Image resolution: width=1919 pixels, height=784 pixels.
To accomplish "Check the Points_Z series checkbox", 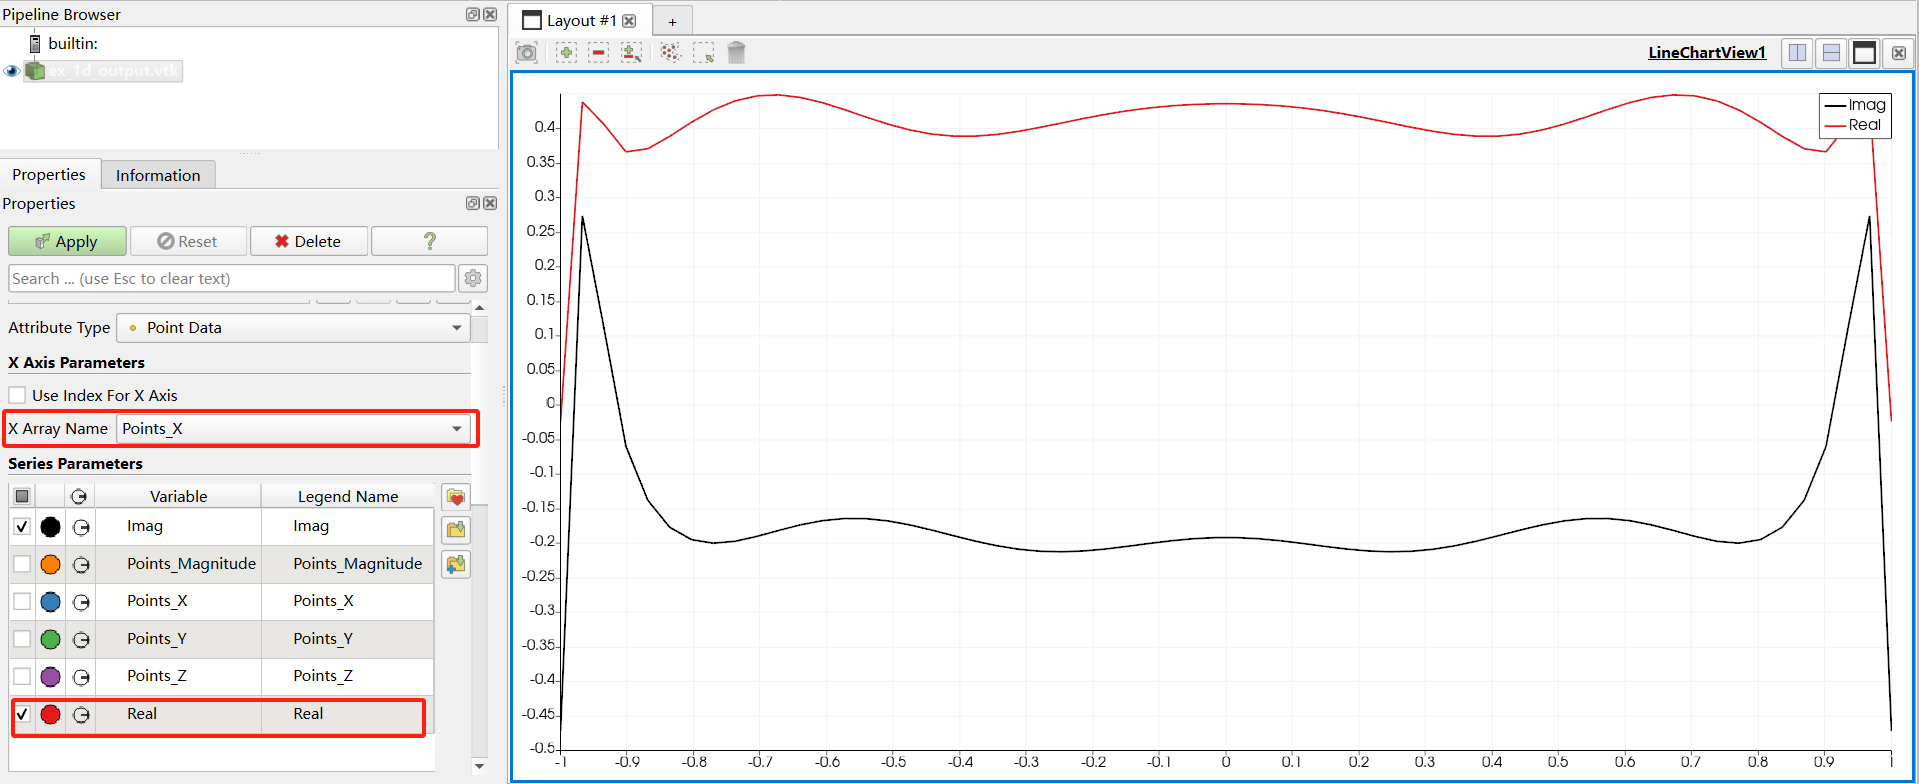I will [x=22, y=677].
